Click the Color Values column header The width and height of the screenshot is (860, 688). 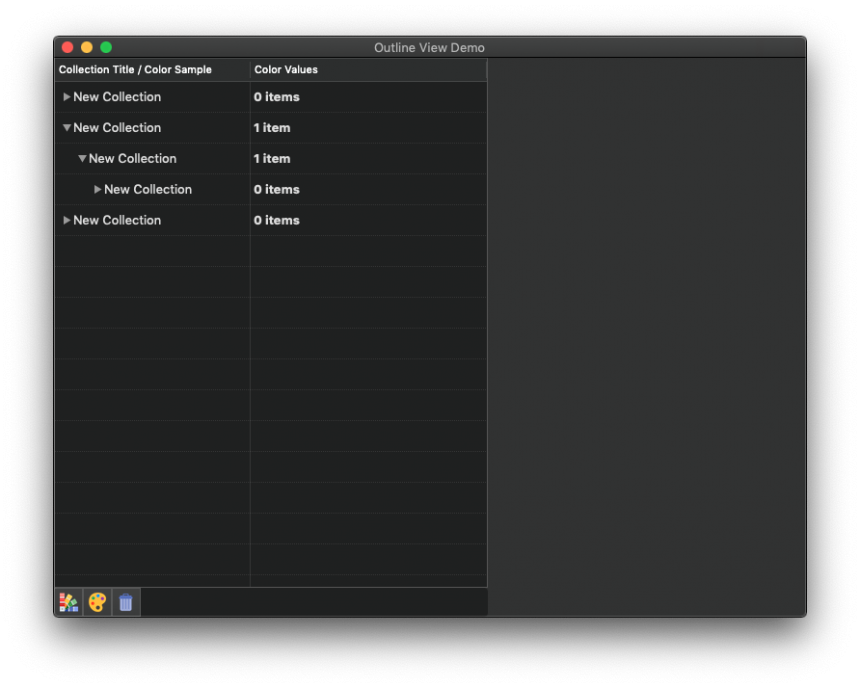[285, 69]
